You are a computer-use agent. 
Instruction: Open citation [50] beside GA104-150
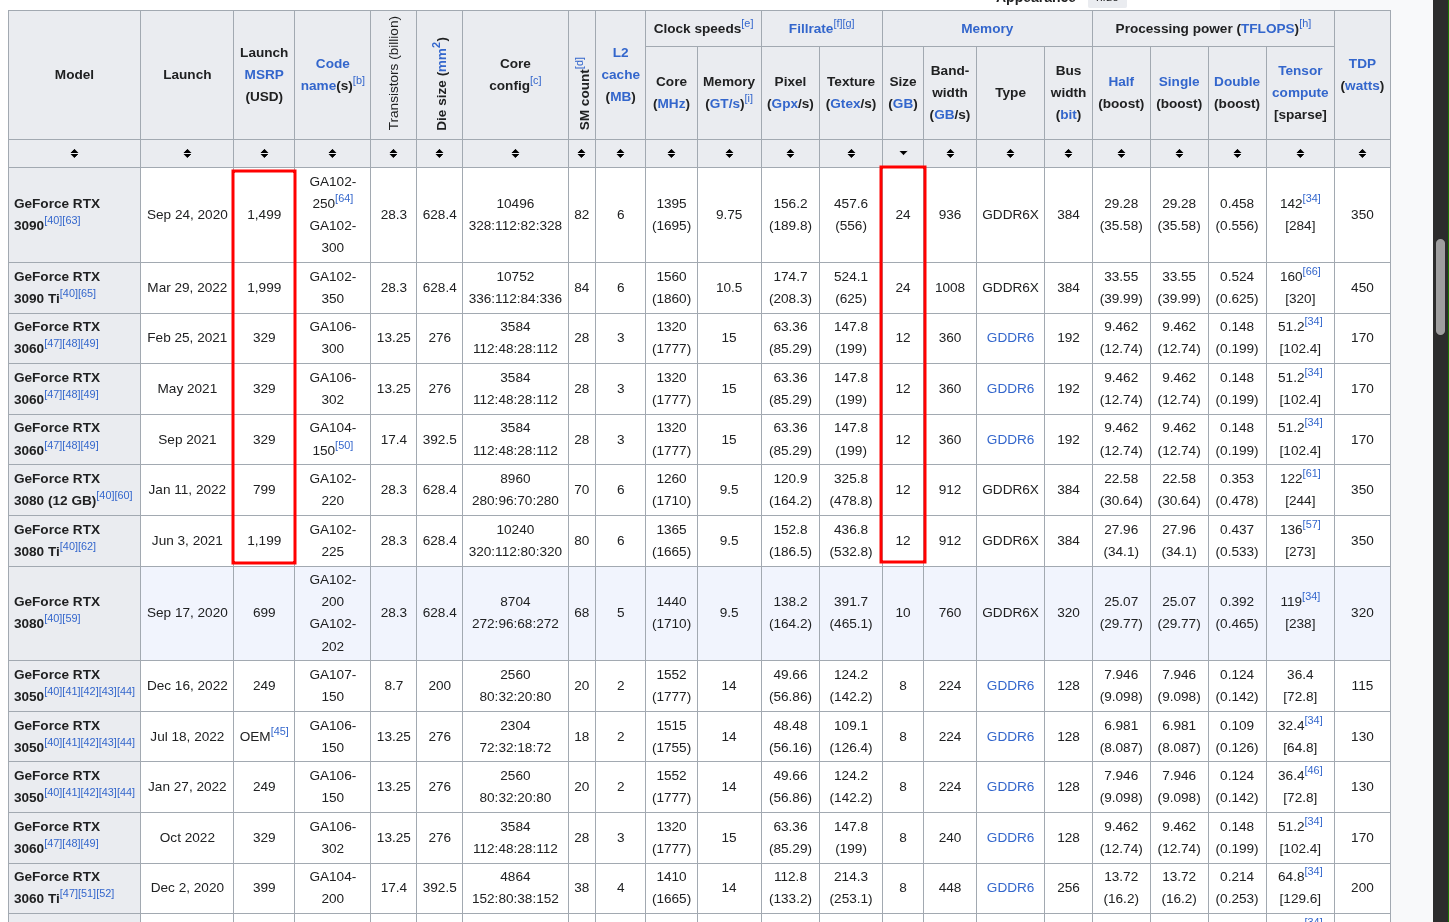point(344,445)
